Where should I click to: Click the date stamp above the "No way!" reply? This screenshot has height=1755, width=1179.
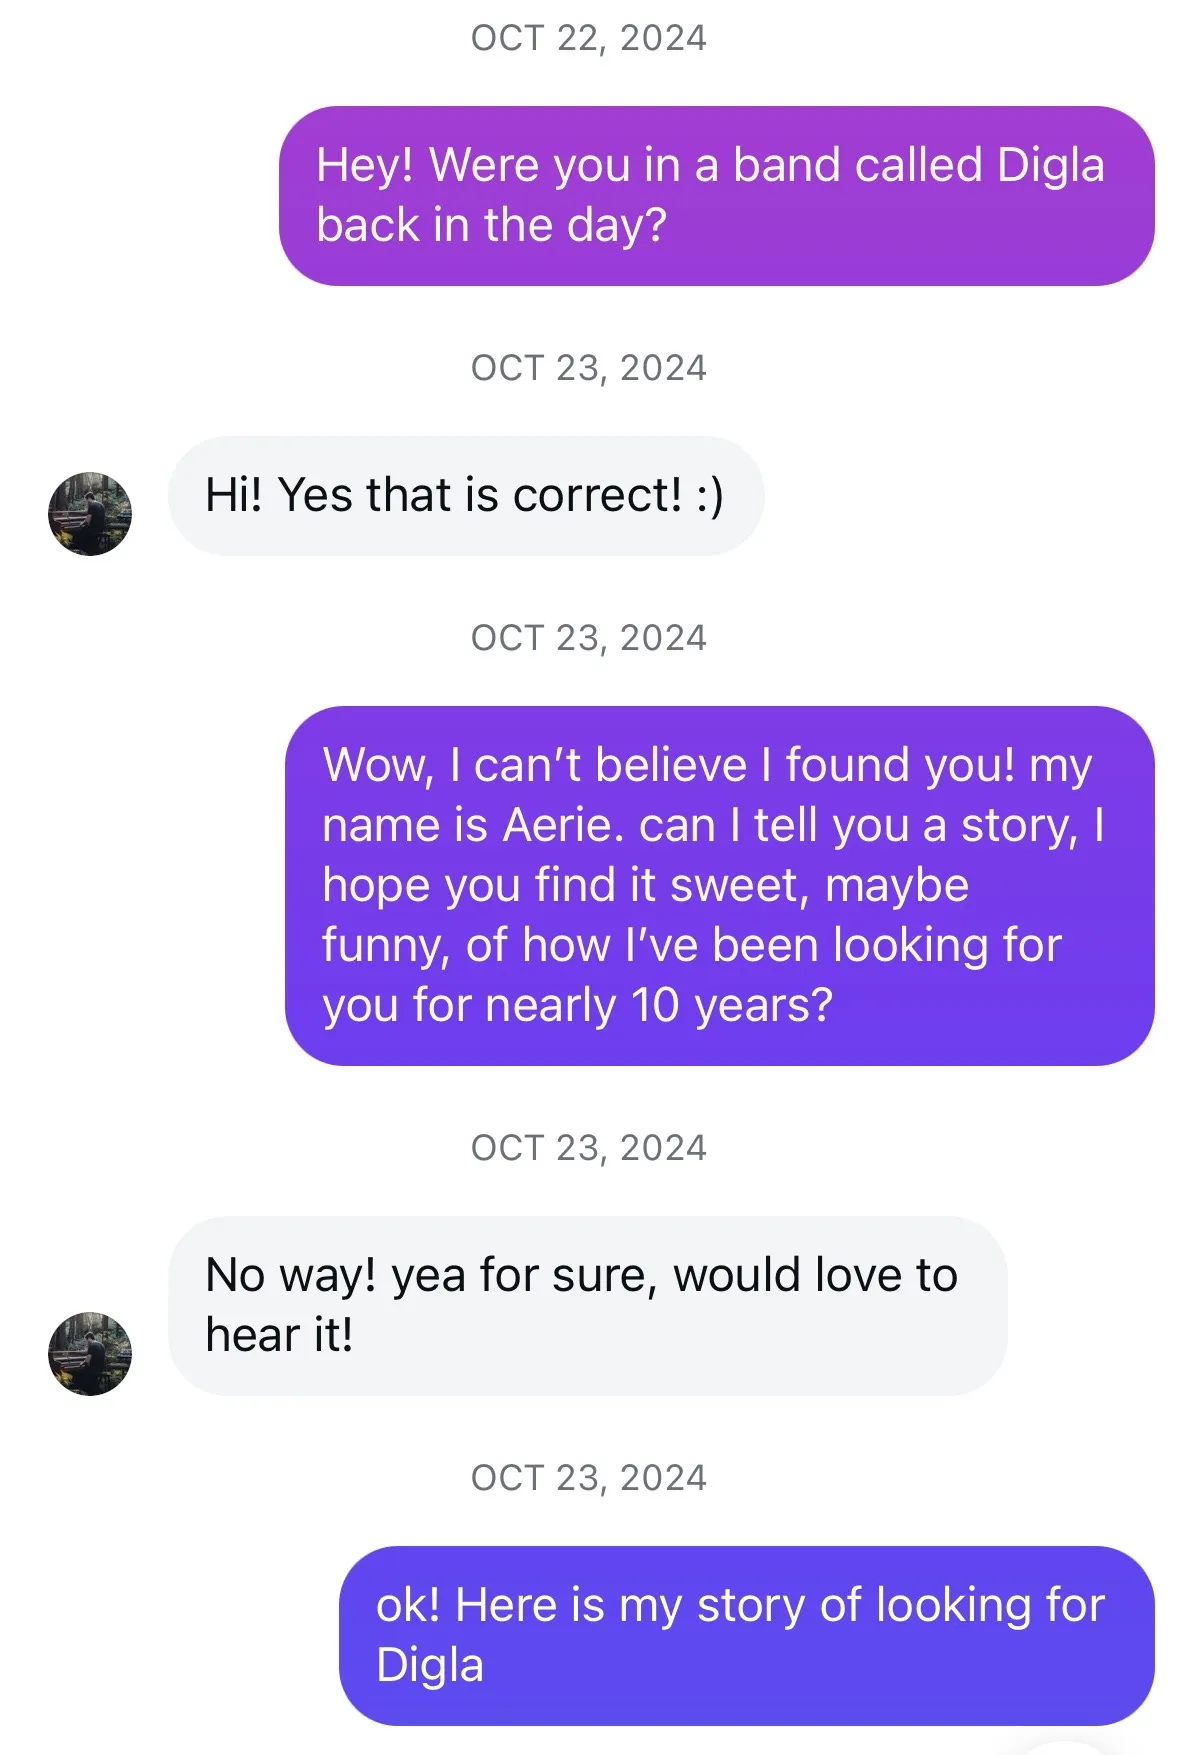click(589, 1148)
